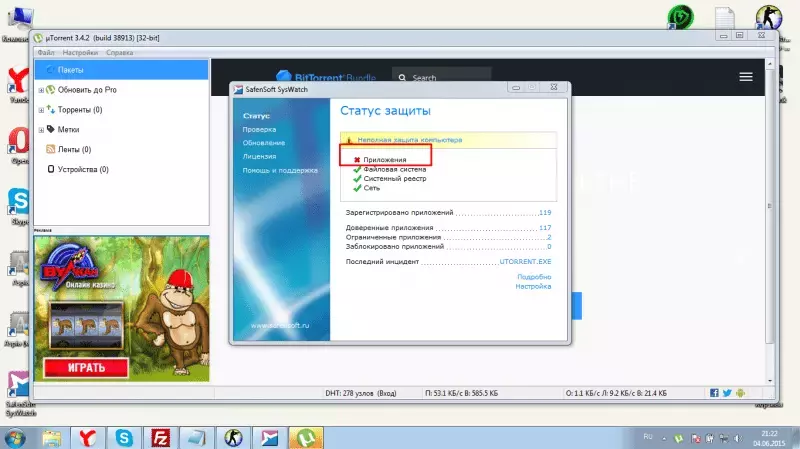Screen dimensions: 800x449
Task: Click the uTorrent scrollbar down arrow
Action: [x=770, y=380]
